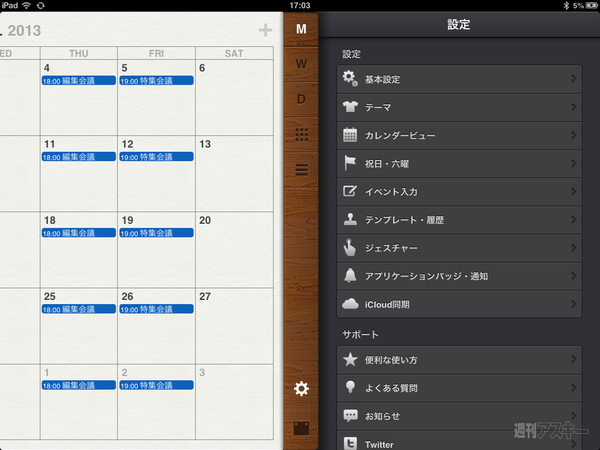Expand カレンダービュー row chevron

pyautogui.click(x=574, y=135)
